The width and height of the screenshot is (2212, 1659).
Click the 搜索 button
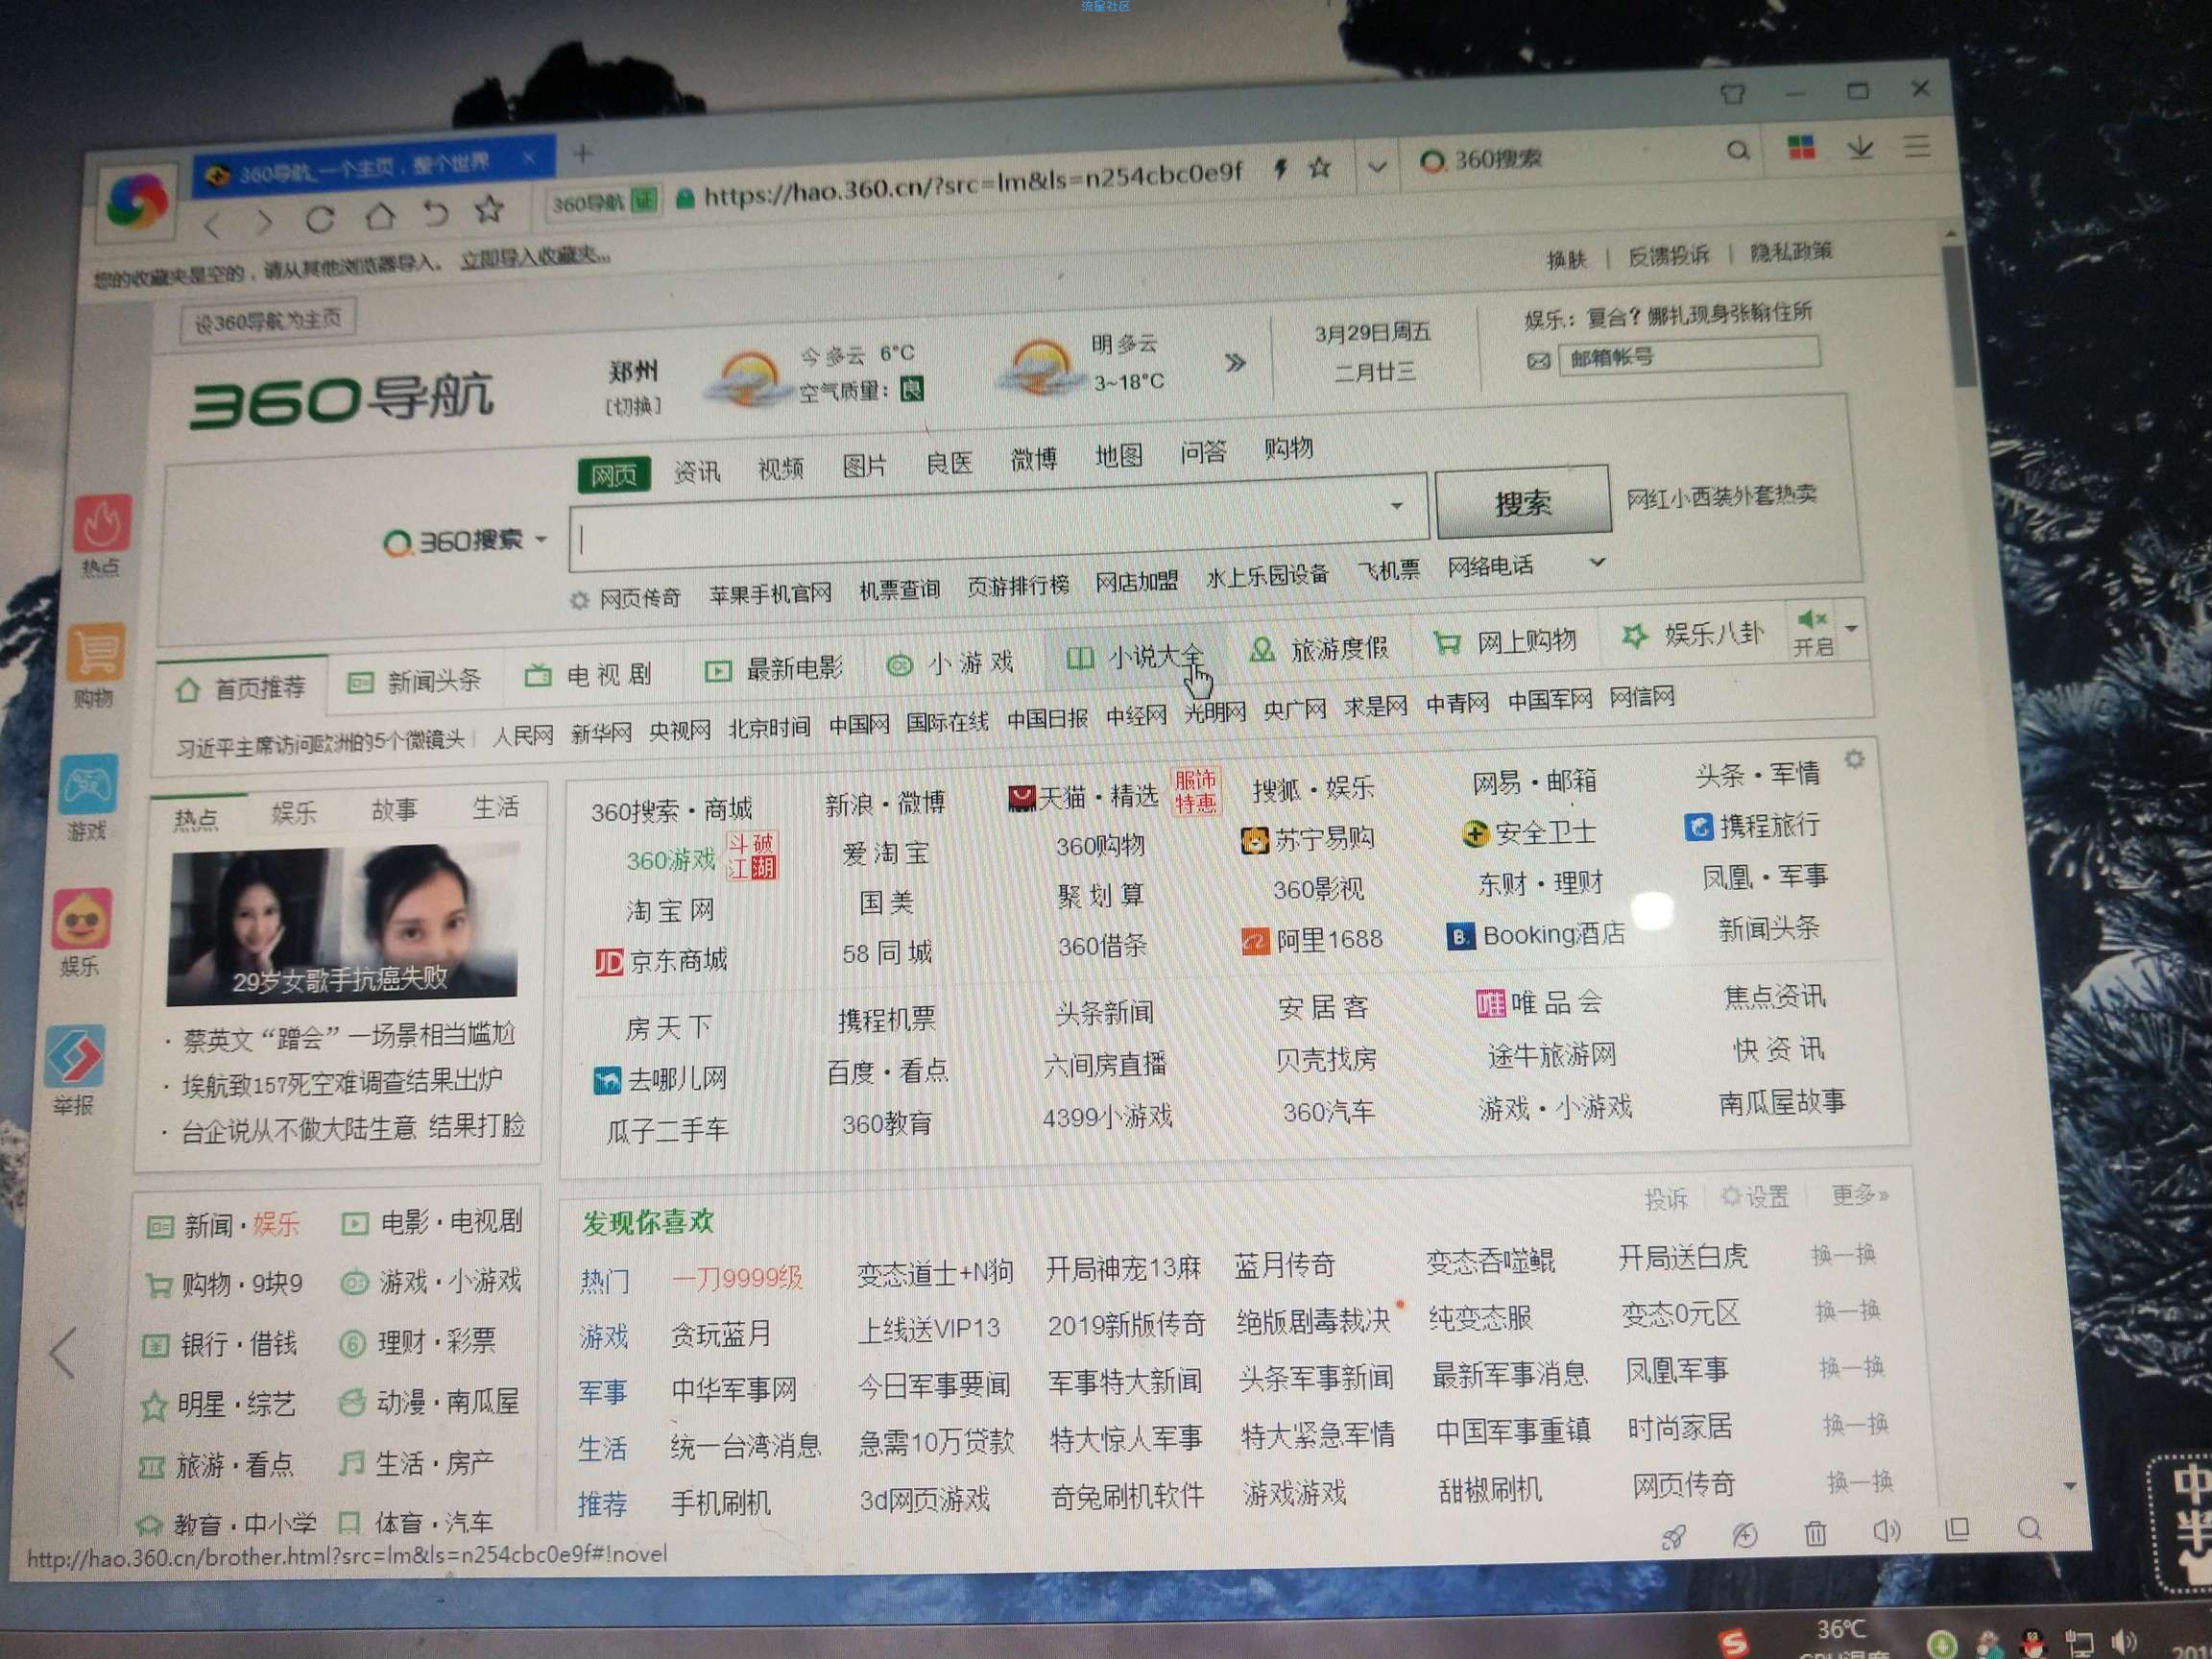(1523, 502)
